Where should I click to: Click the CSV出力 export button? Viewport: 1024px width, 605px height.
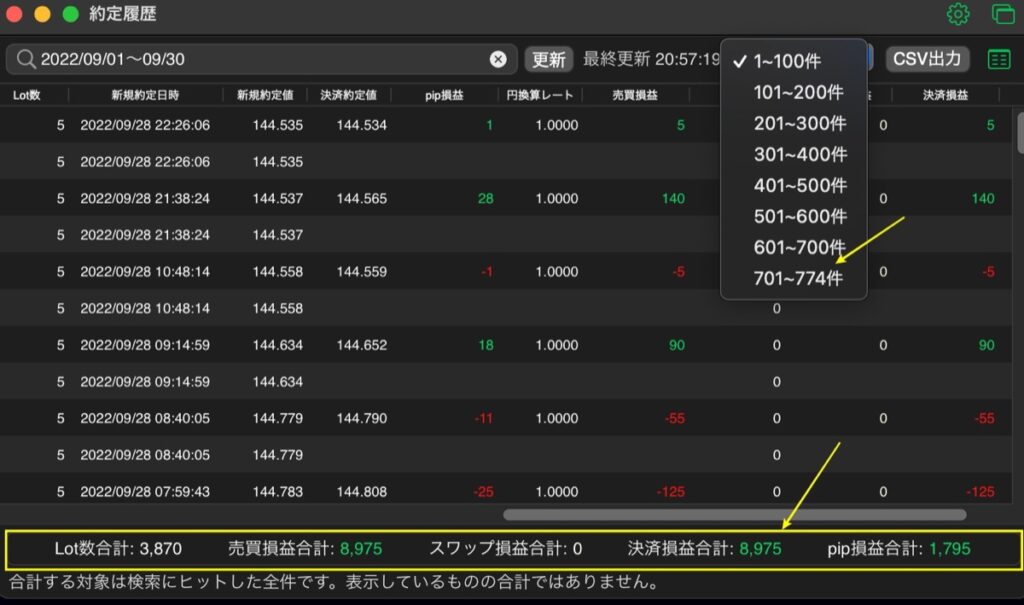(927, 59)
